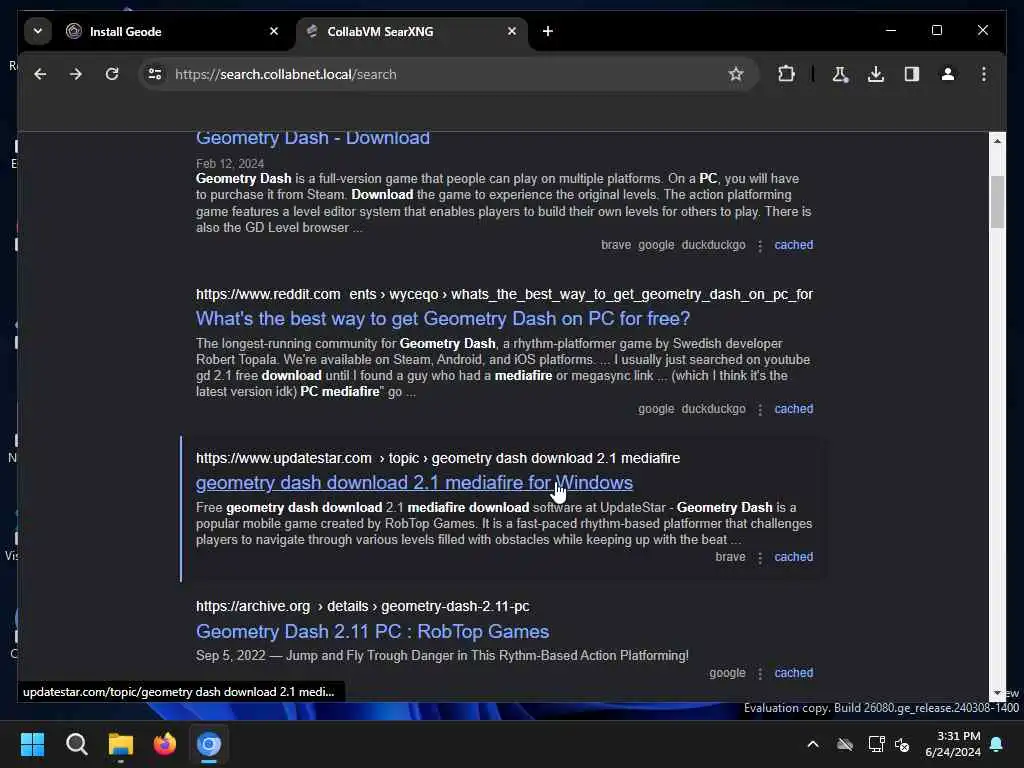1024x768 pixels.
Task: Go forward one page
Action: (x=76, y=74)
